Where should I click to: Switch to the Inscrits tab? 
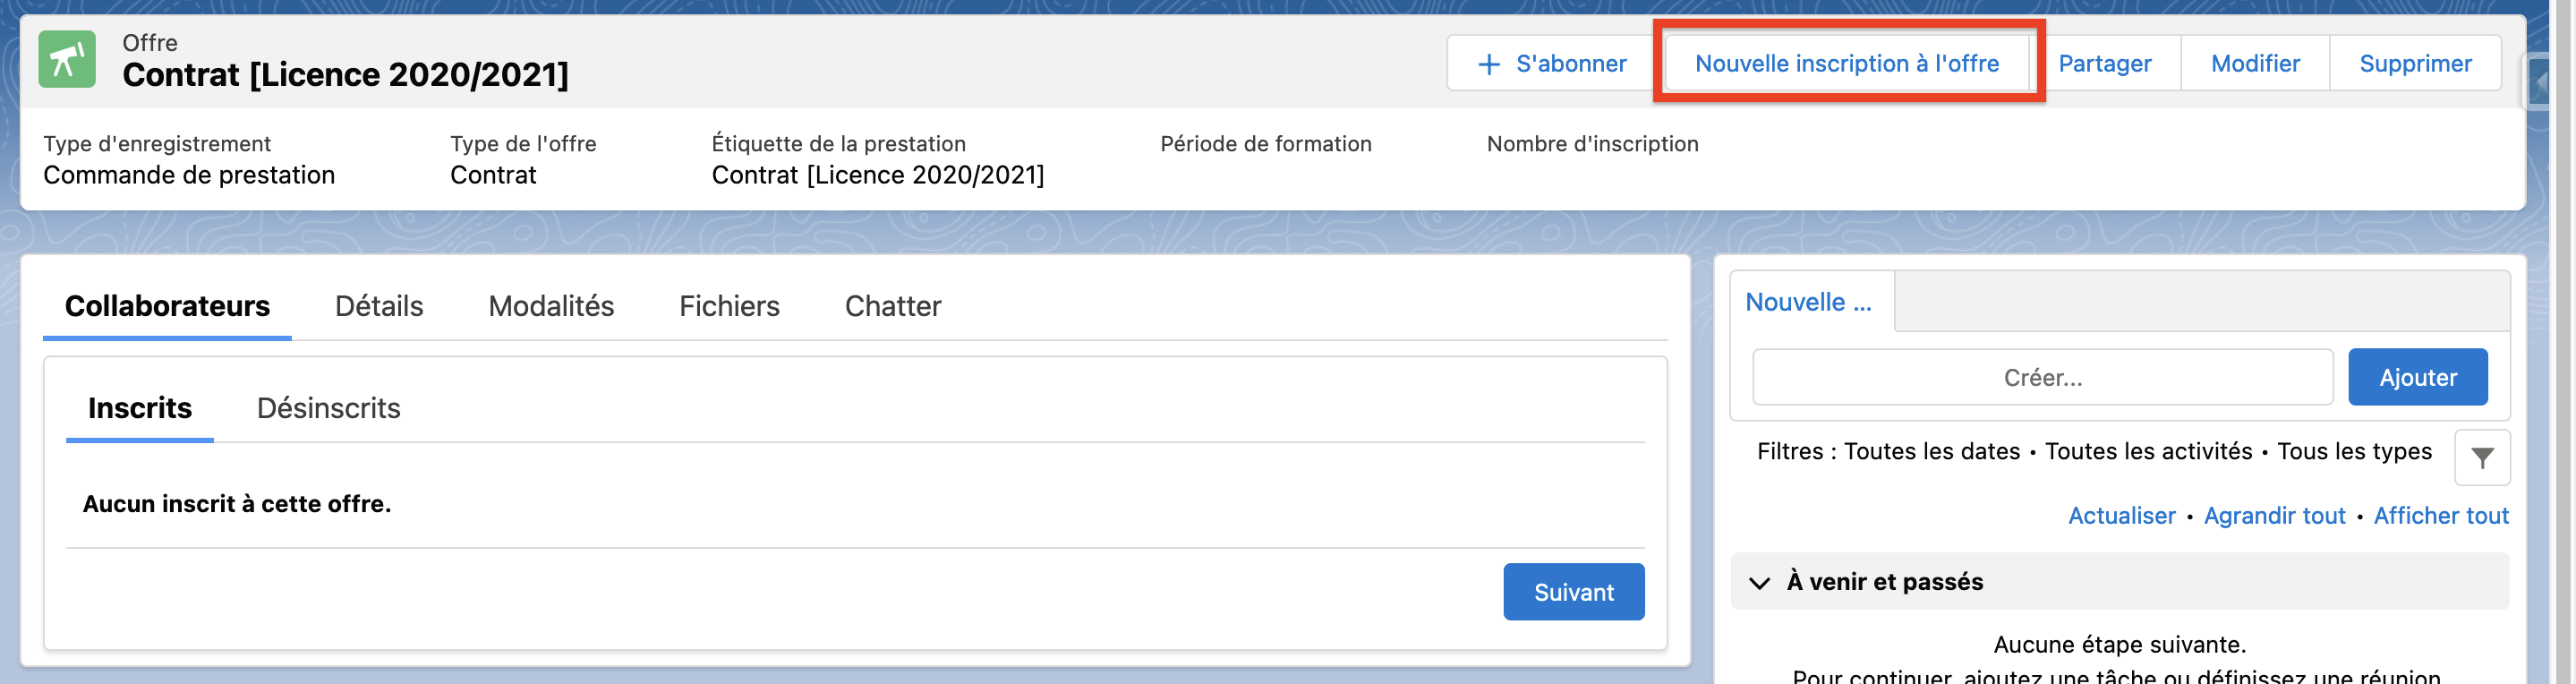tap(138, 408)
